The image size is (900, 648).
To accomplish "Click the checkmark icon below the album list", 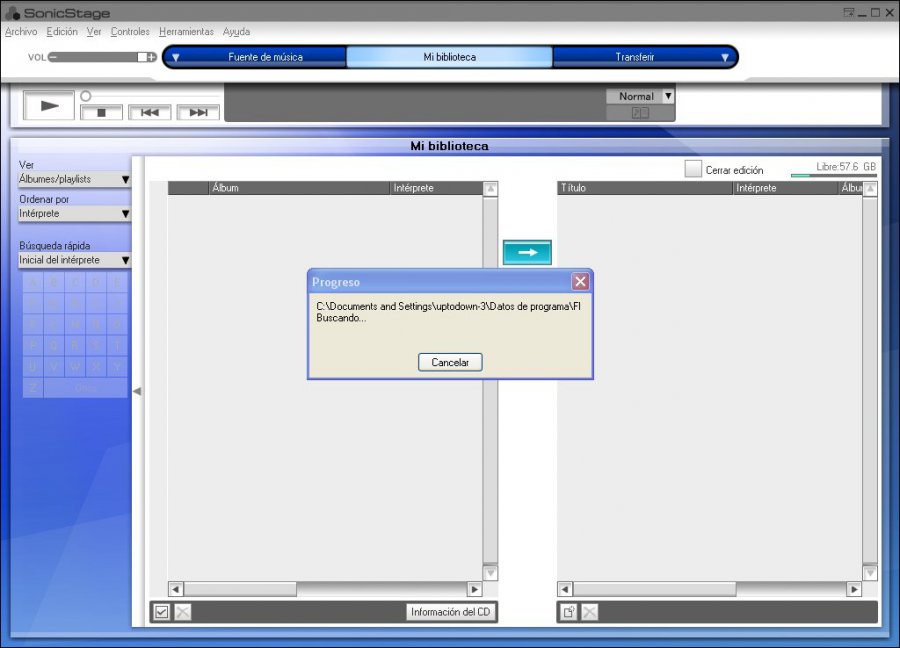I will tap(162, 612).
